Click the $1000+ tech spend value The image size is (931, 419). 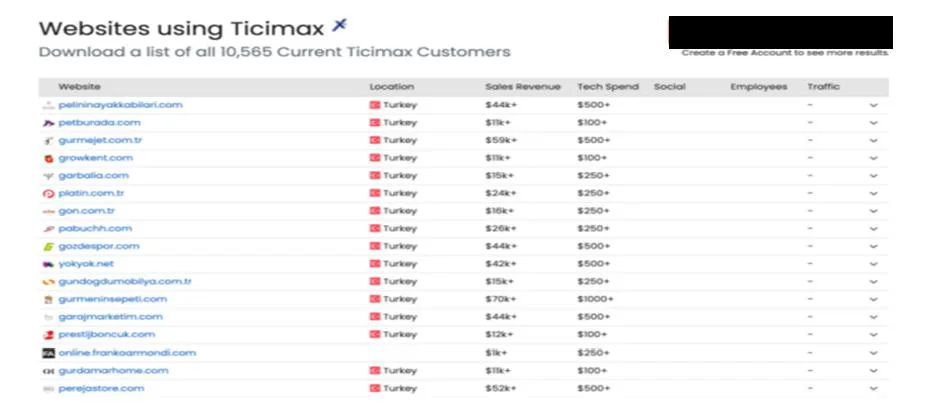[x=596, y=299]
